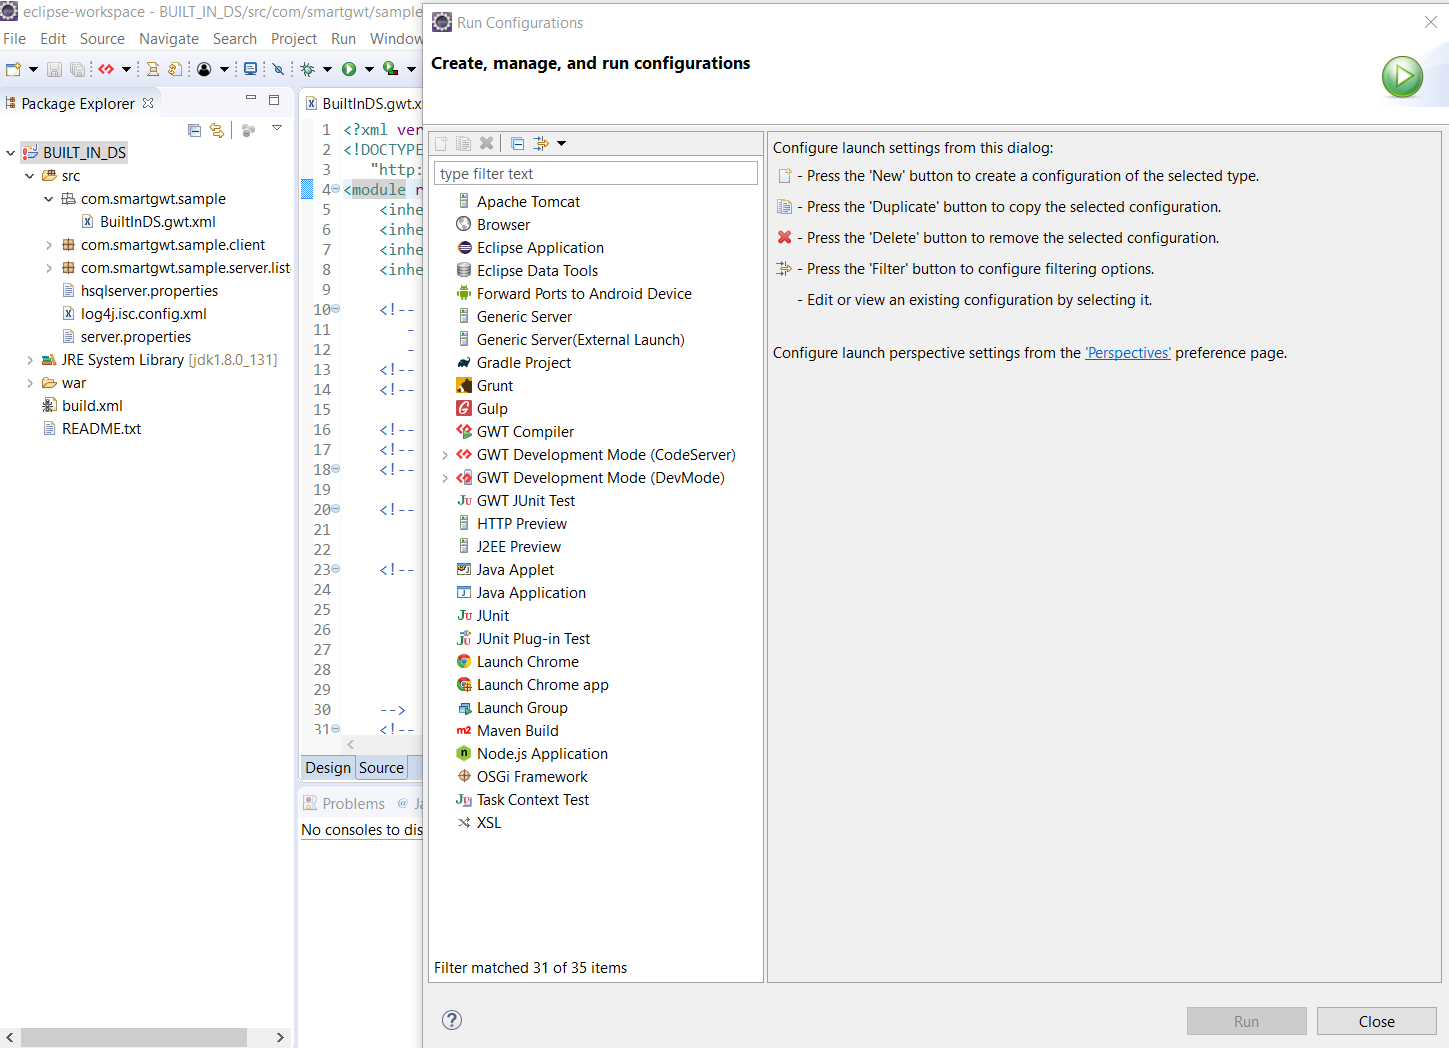Expand the JRE System Library node
Image resolution: width=1449 pixels, height=1048 pixels.
[x=29, y=360]
